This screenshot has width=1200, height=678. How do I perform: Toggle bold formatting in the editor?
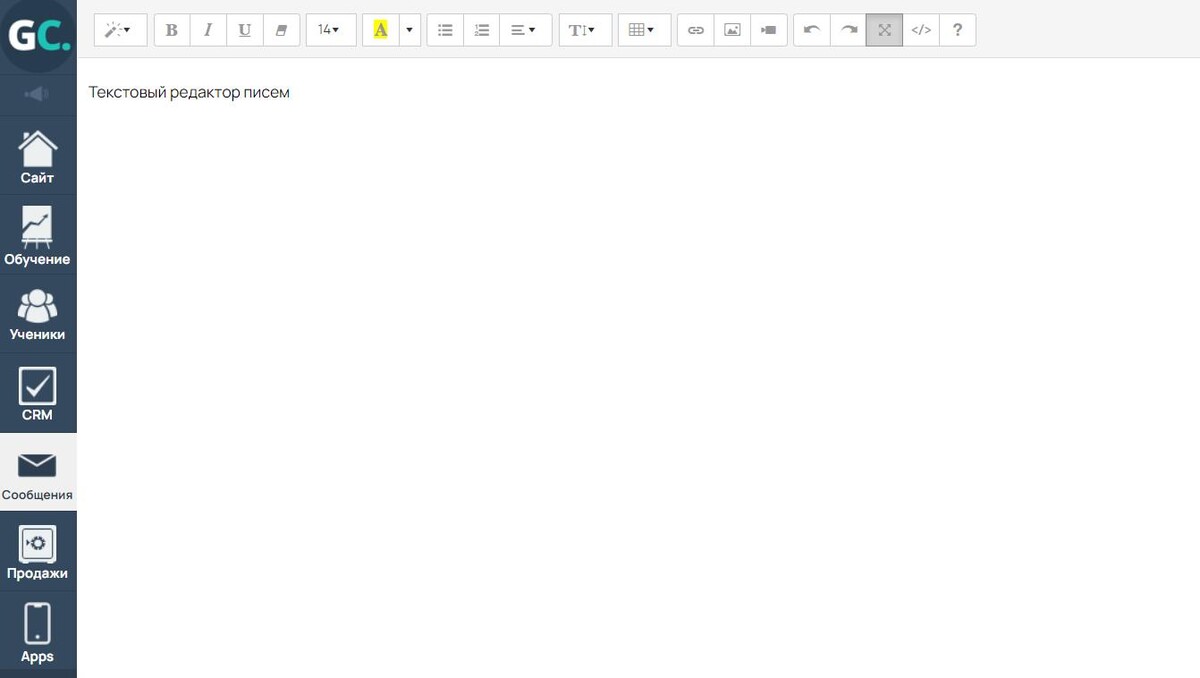coord(172,30)
